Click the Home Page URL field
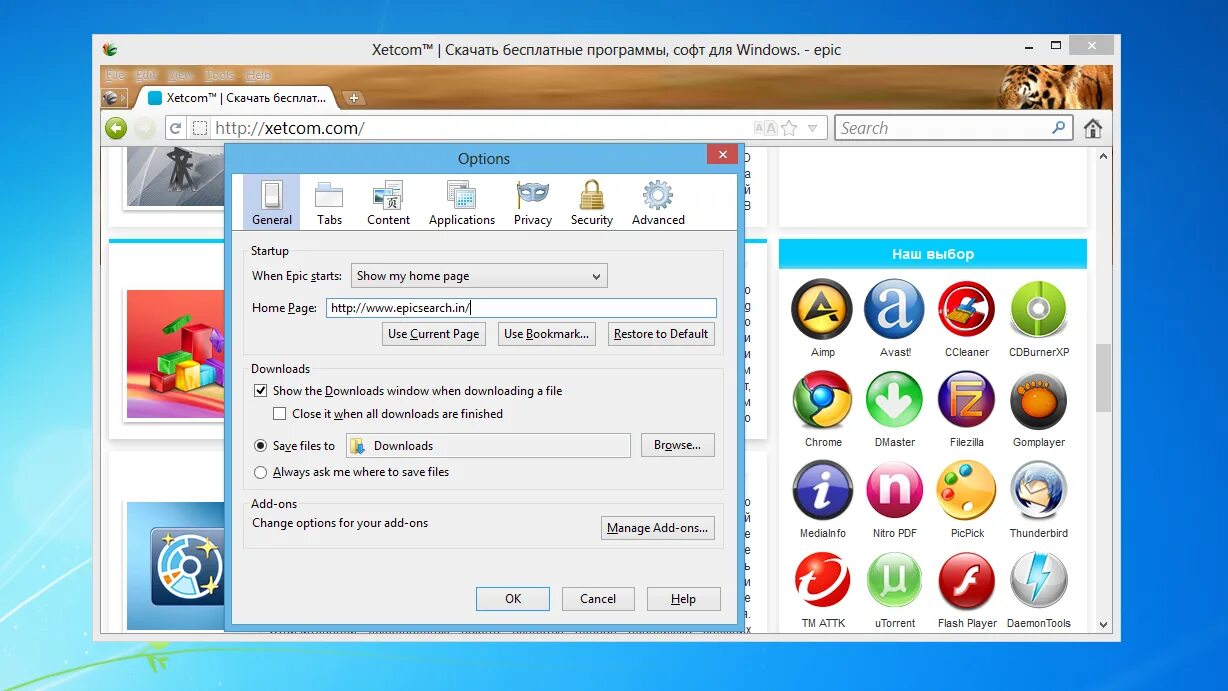This screenshot has width=1228, height=691. point(522,308)
